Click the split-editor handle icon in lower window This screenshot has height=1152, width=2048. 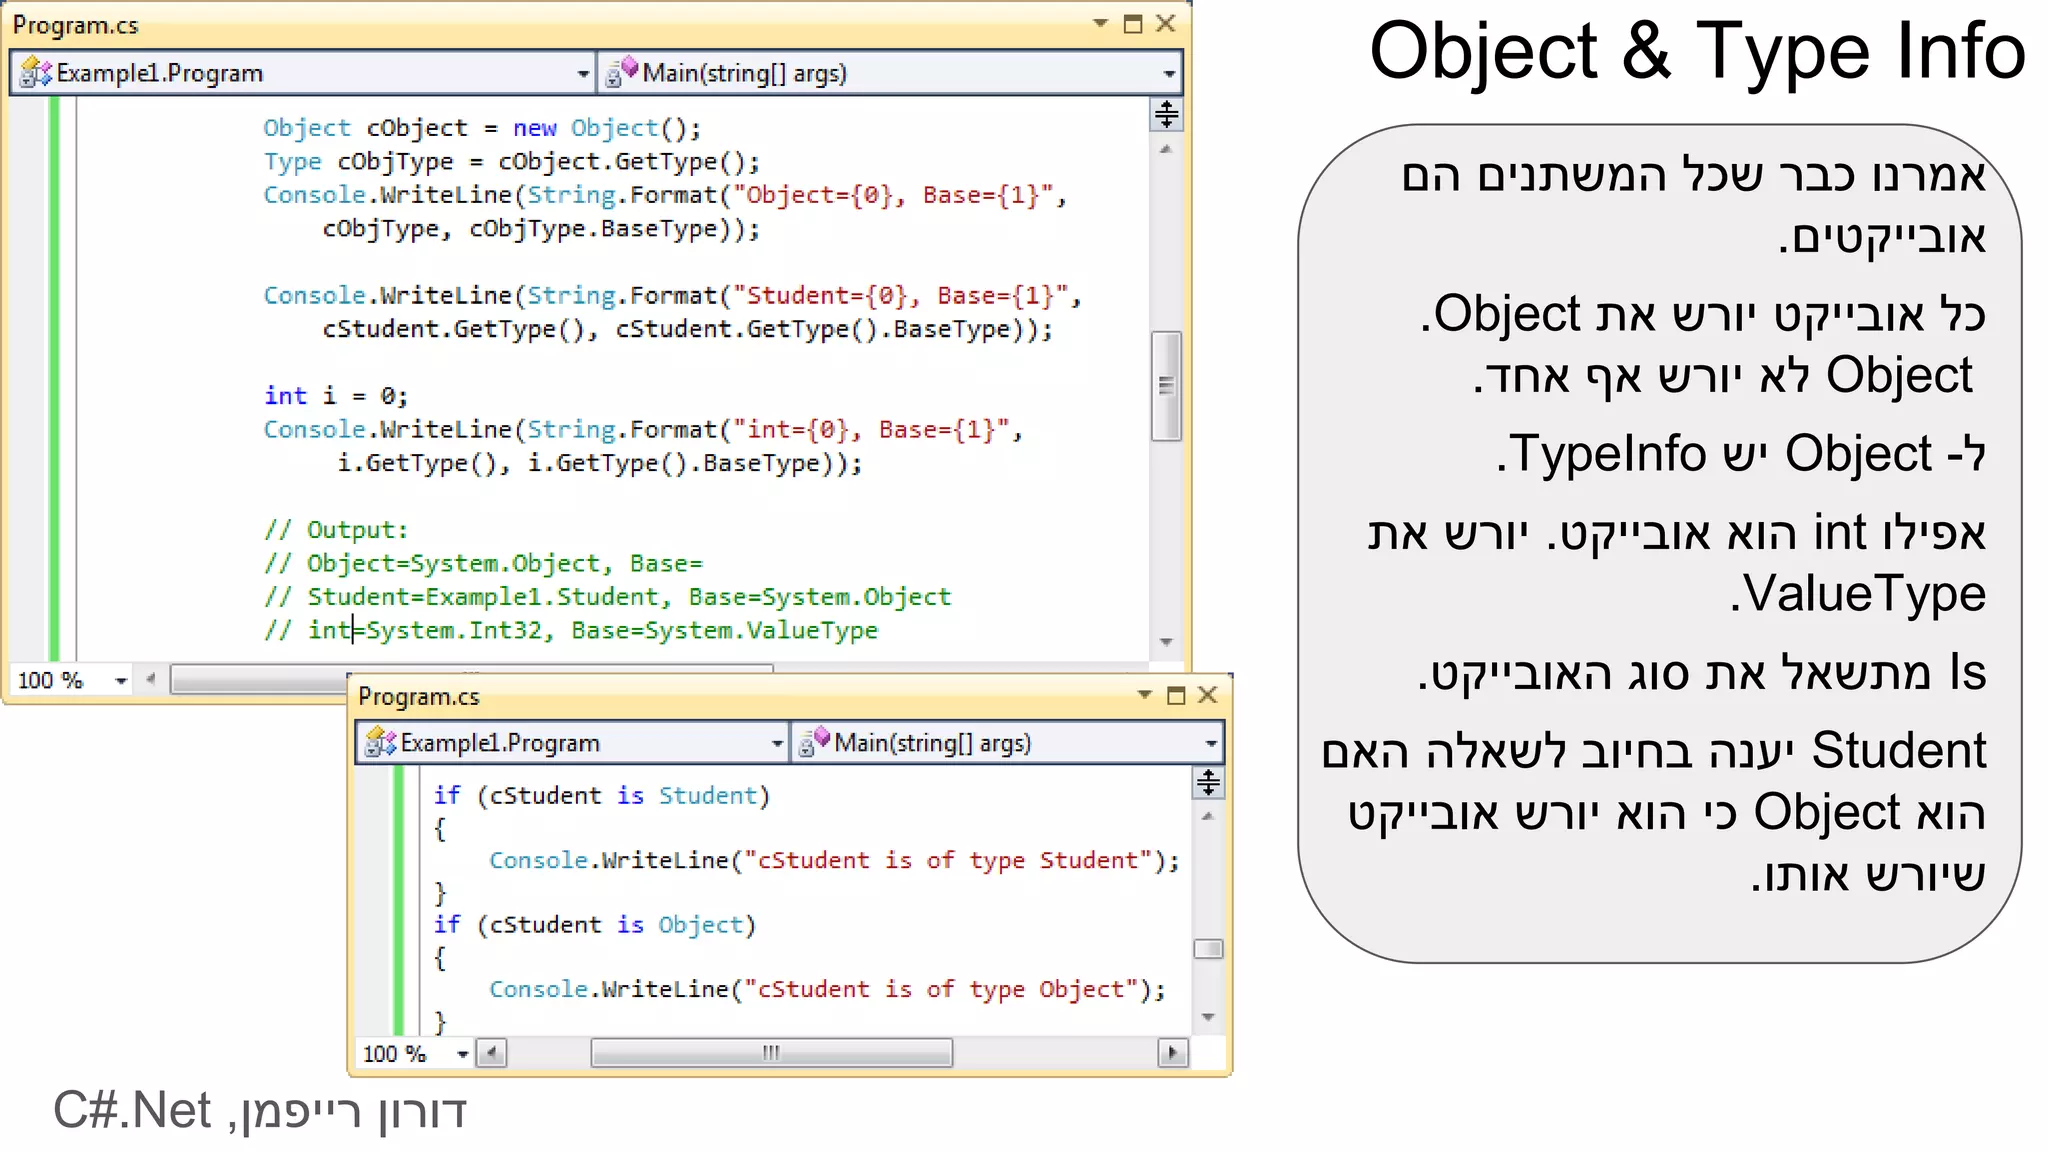point(1208,783)
